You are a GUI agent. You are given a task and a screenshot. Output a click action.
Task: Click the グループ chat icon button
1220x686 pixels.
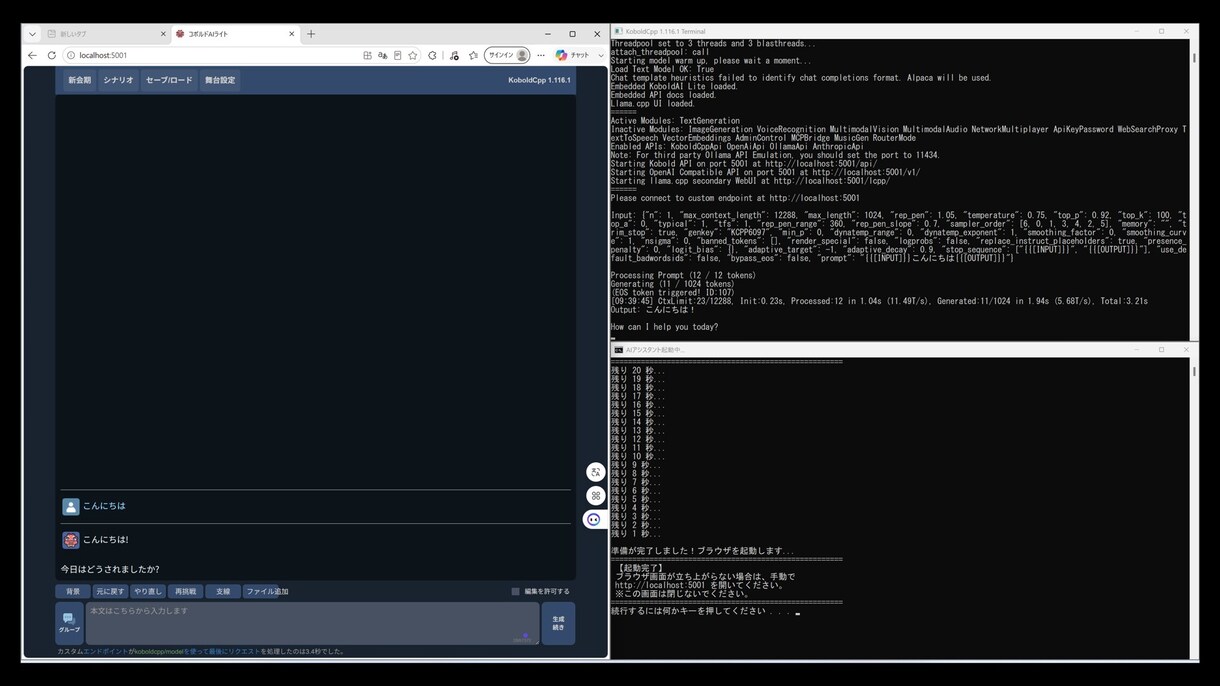(x=70, y=623)
